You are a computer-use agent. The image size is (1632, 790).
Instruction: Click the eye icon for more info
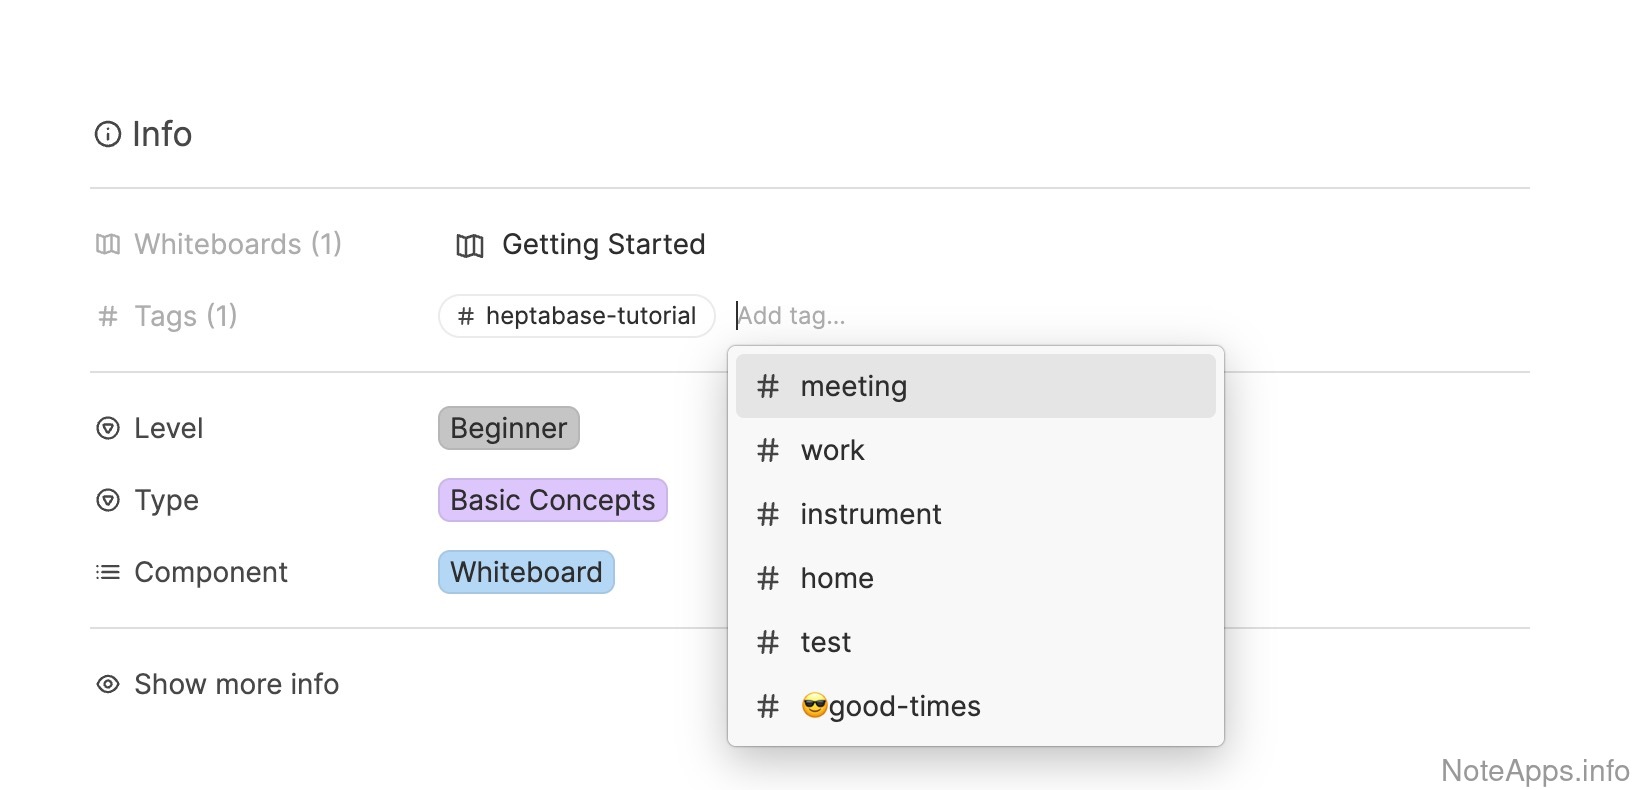tap(108, 684)
